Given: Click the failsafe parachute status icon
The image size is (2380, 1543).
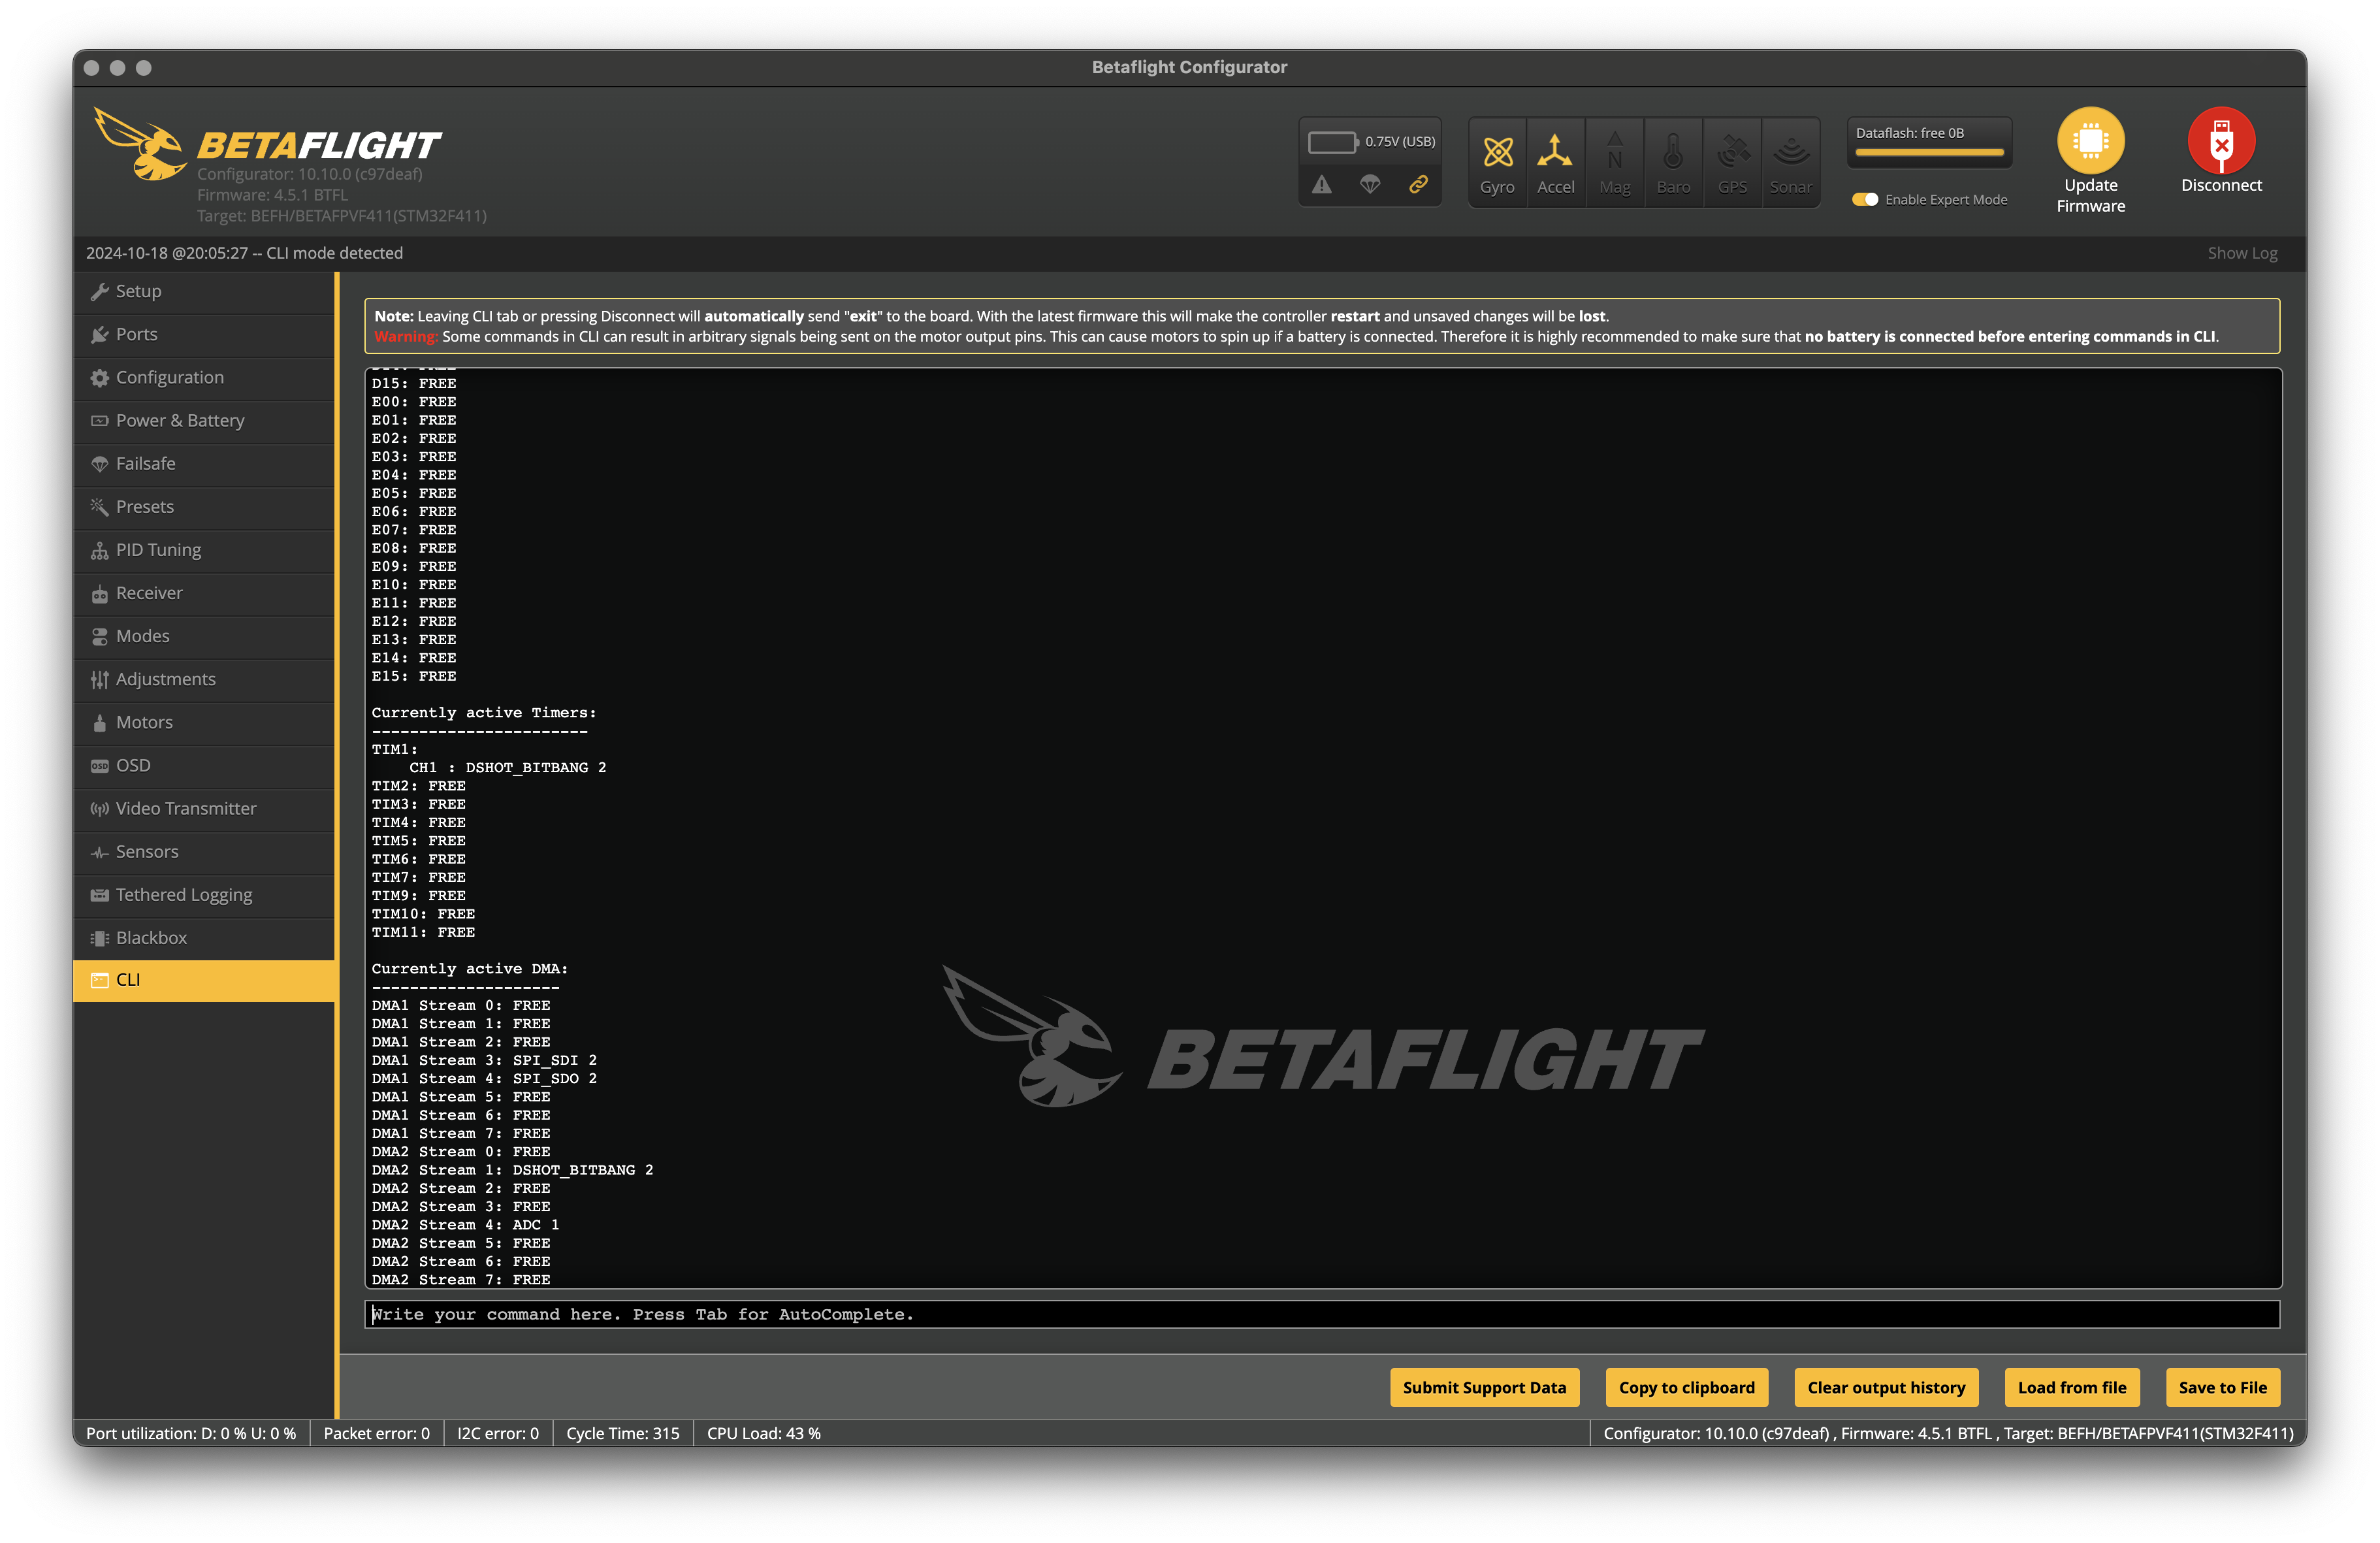Looking at the screenshot, I should point(1370,184).
